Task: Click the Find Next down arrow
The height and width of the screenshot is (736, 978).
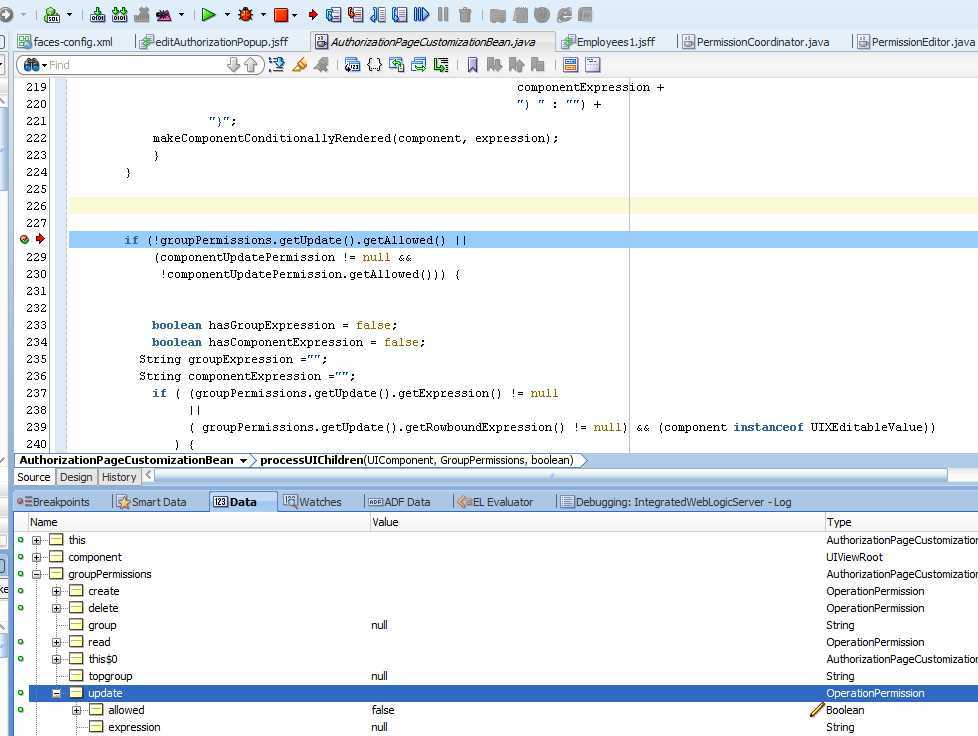Action: tap(234, 65)
